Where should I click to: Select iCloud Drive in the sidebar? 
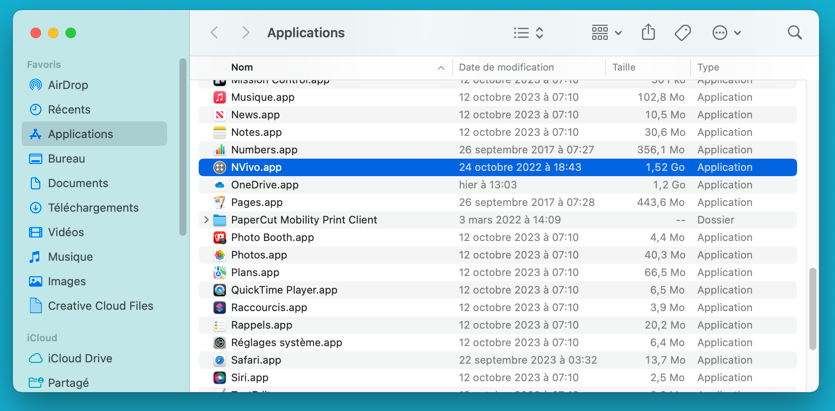click(80, 358)
